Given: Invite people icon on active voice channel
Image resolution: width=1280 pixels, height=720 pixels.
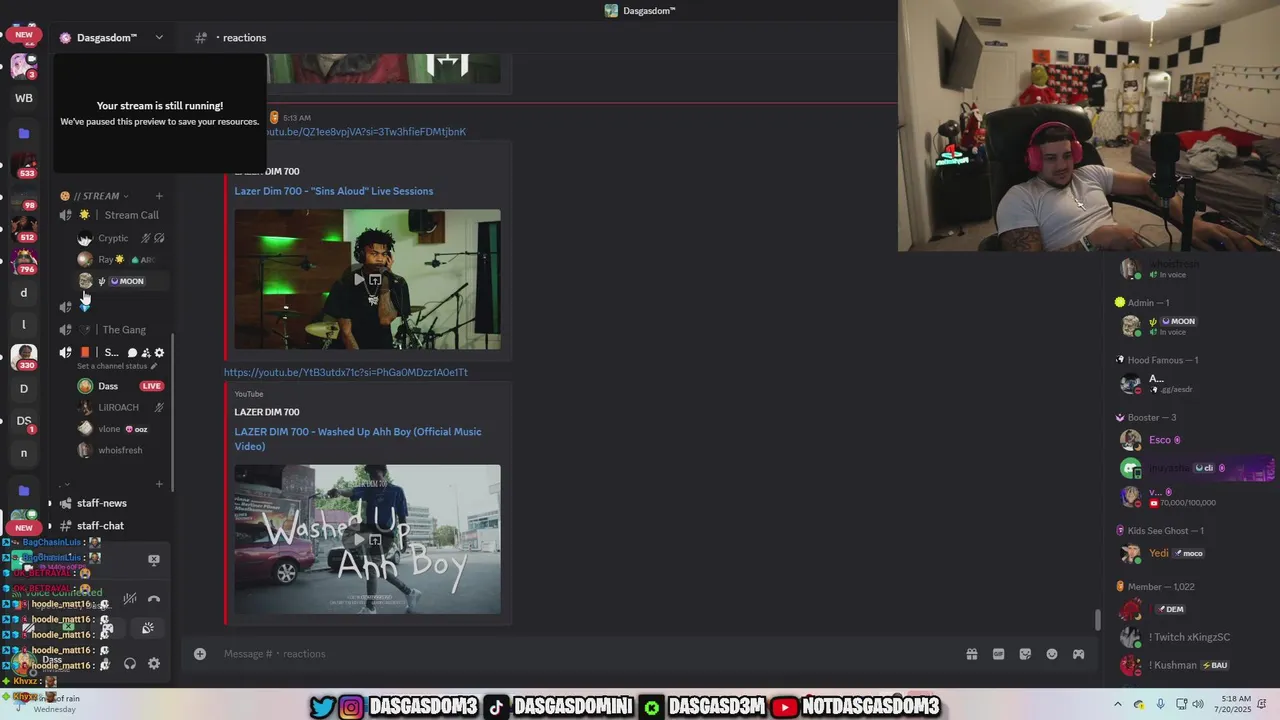Looking at the screenshot, I should [146, 353].
